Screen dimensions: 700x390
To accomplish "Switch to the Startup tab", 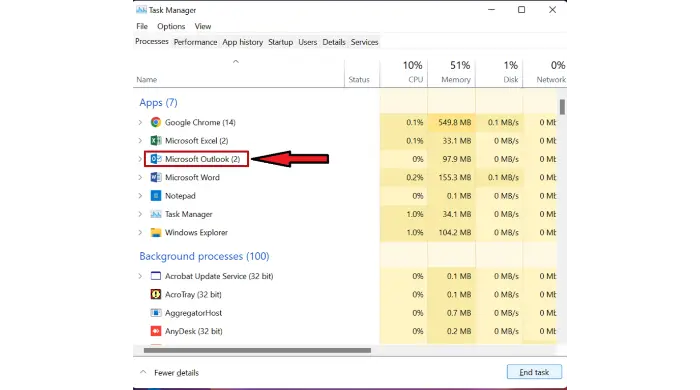I will click(280, 42).
